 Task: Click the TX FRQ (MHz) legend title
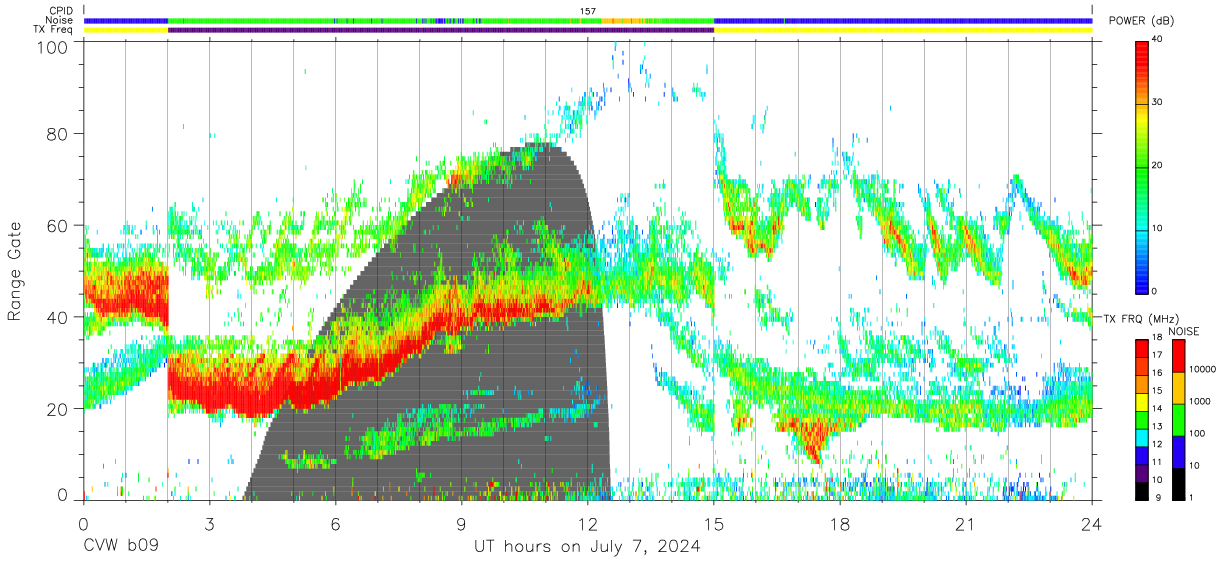[1140, 318]
